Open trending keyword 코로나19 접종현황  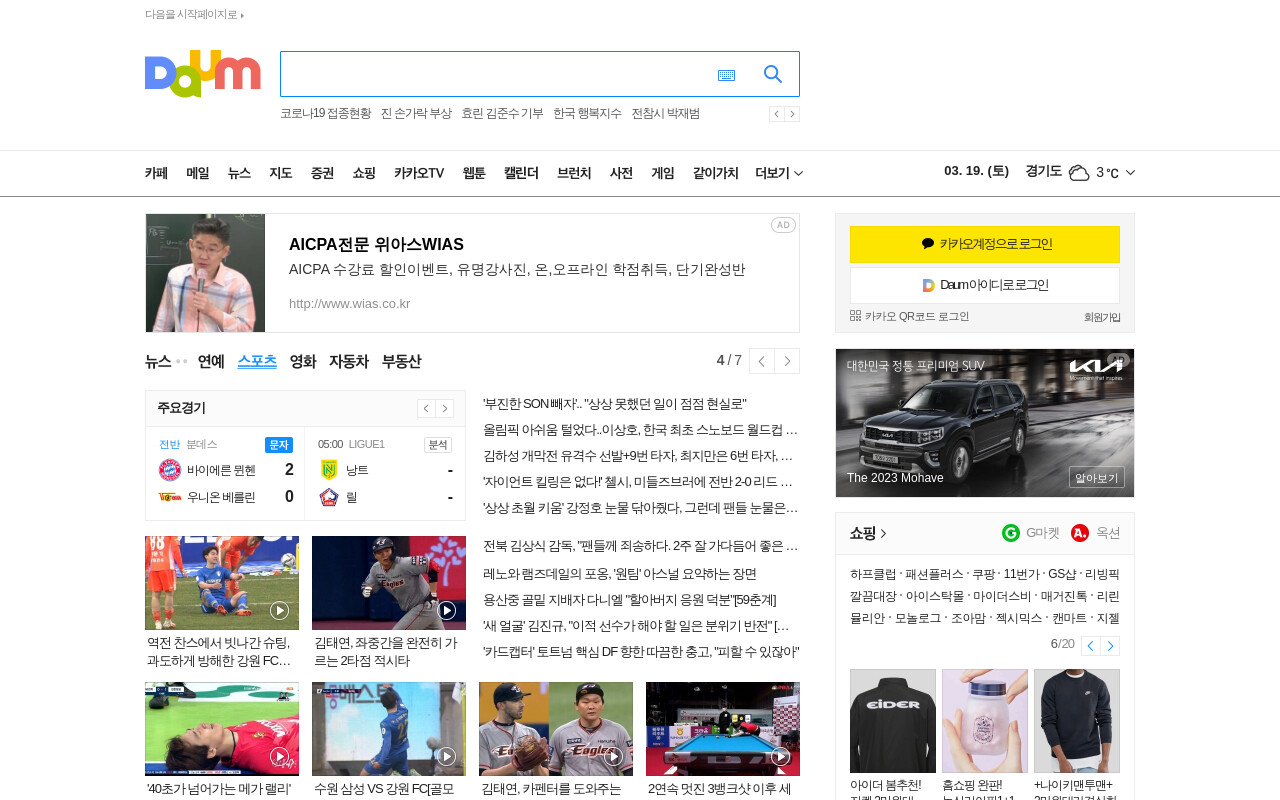pyautogui.click(x=325, y=114)
